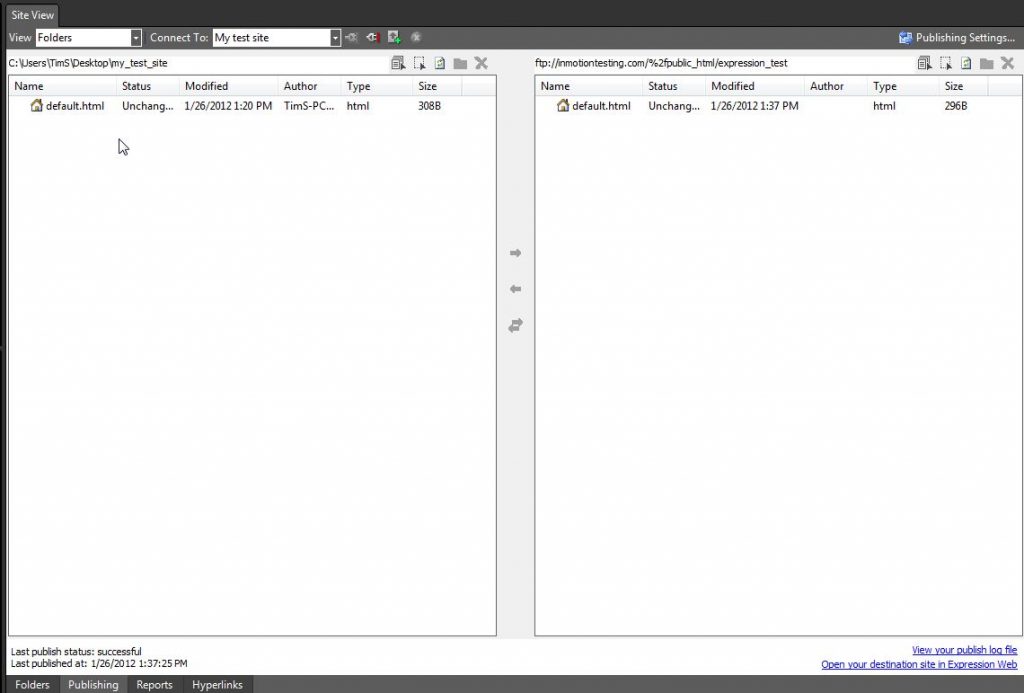The image size is (1024, 693).
Task: Delete the selected local file
Action: pyautogui.click(x=481, y=62)
